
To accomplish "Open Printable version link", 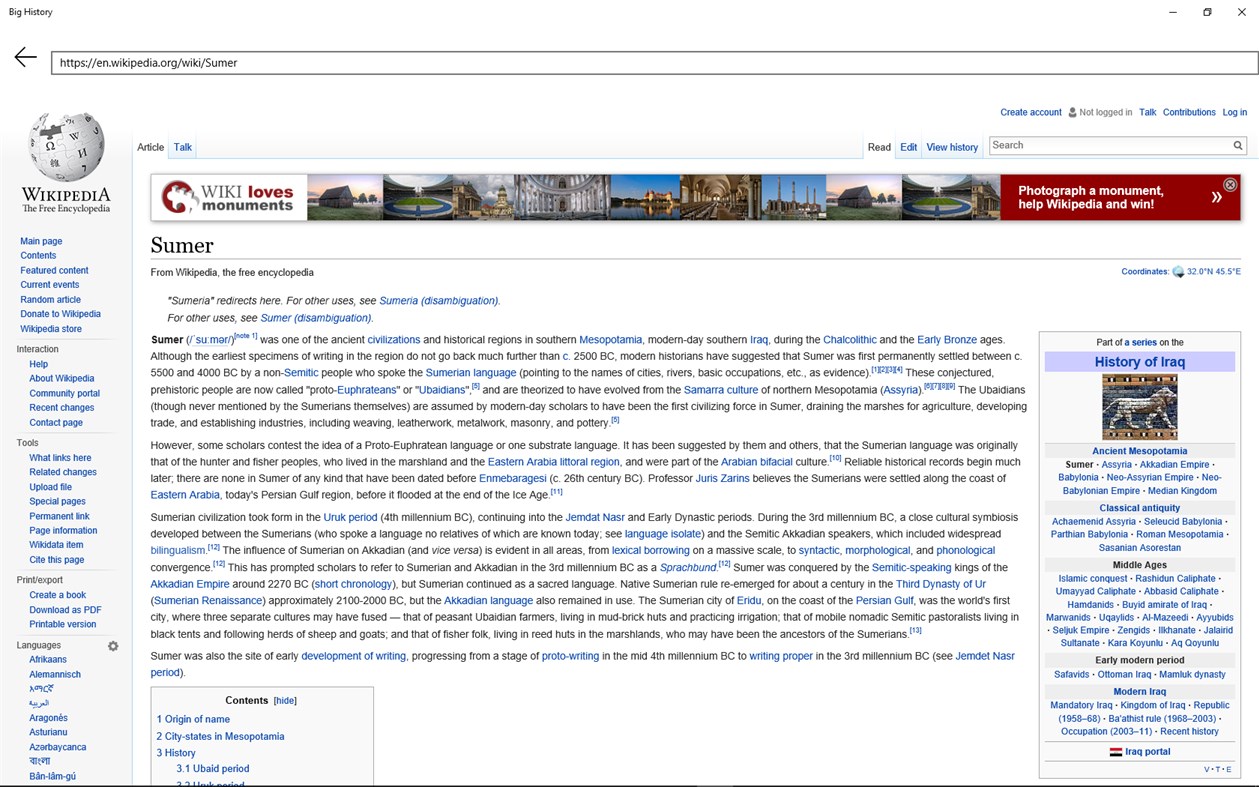I will [x=63, y=625].
